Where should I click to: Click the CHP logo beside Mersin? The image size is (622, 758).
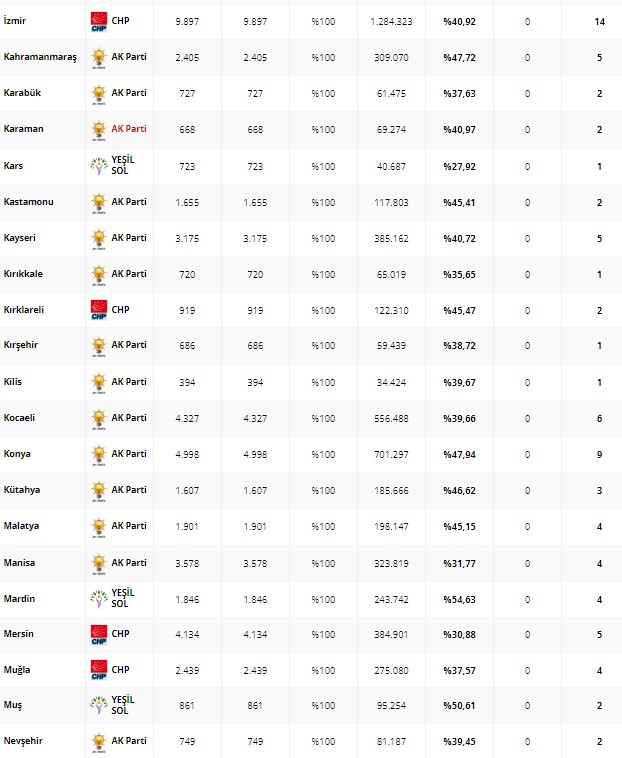[x=98, y=634]
